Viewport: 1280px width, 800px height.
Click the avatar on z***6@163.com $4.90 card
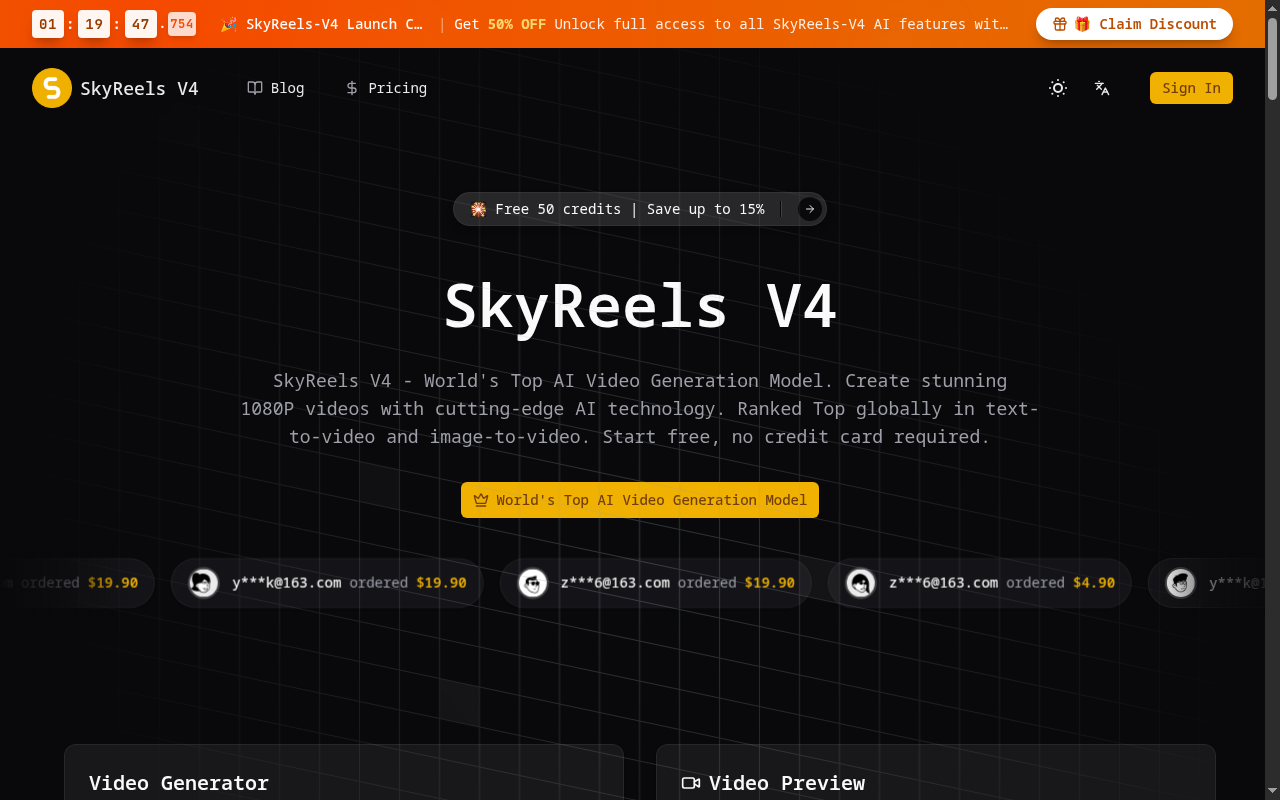pos(861,582)
